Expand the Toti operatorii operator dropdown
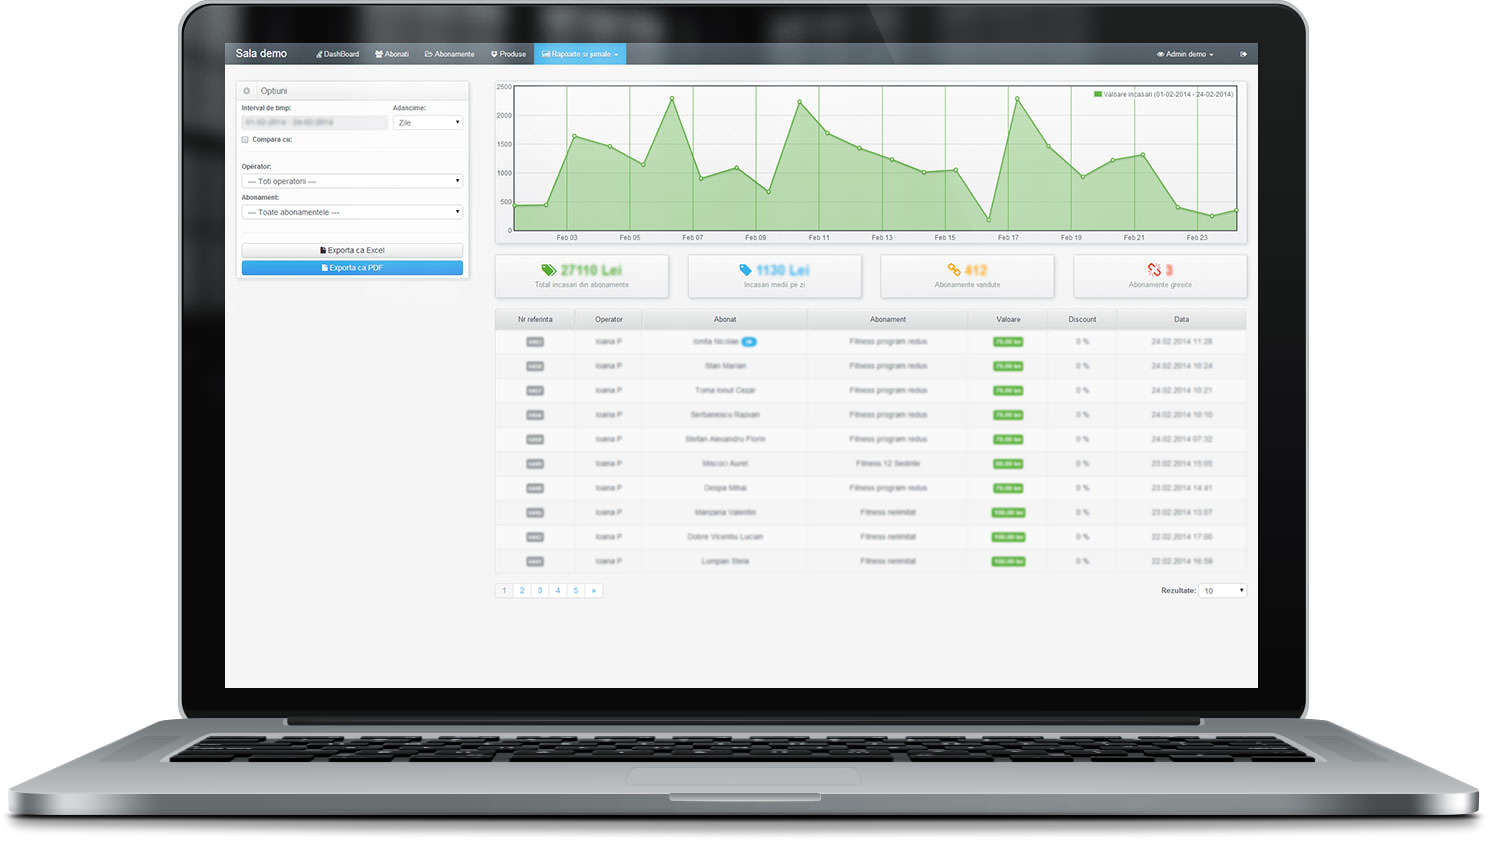This screenshot has width=1488, height=844. click(x=352, y=181)
